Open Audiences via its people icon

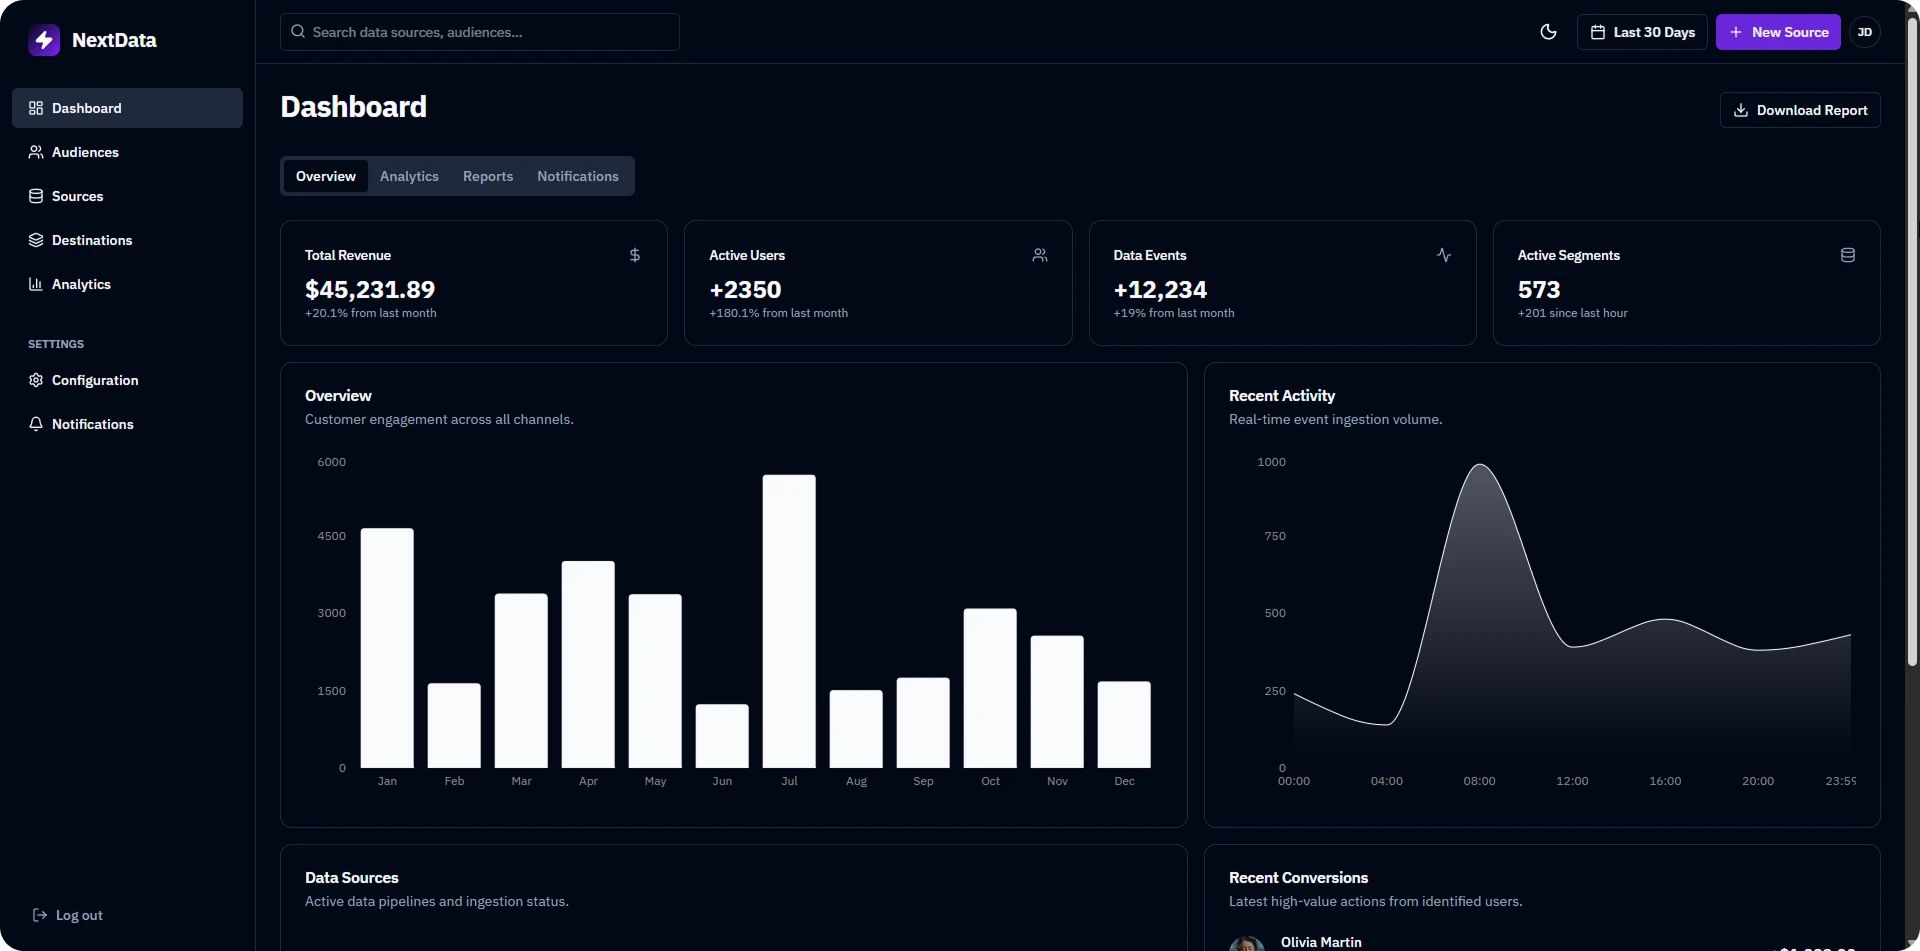35,152
